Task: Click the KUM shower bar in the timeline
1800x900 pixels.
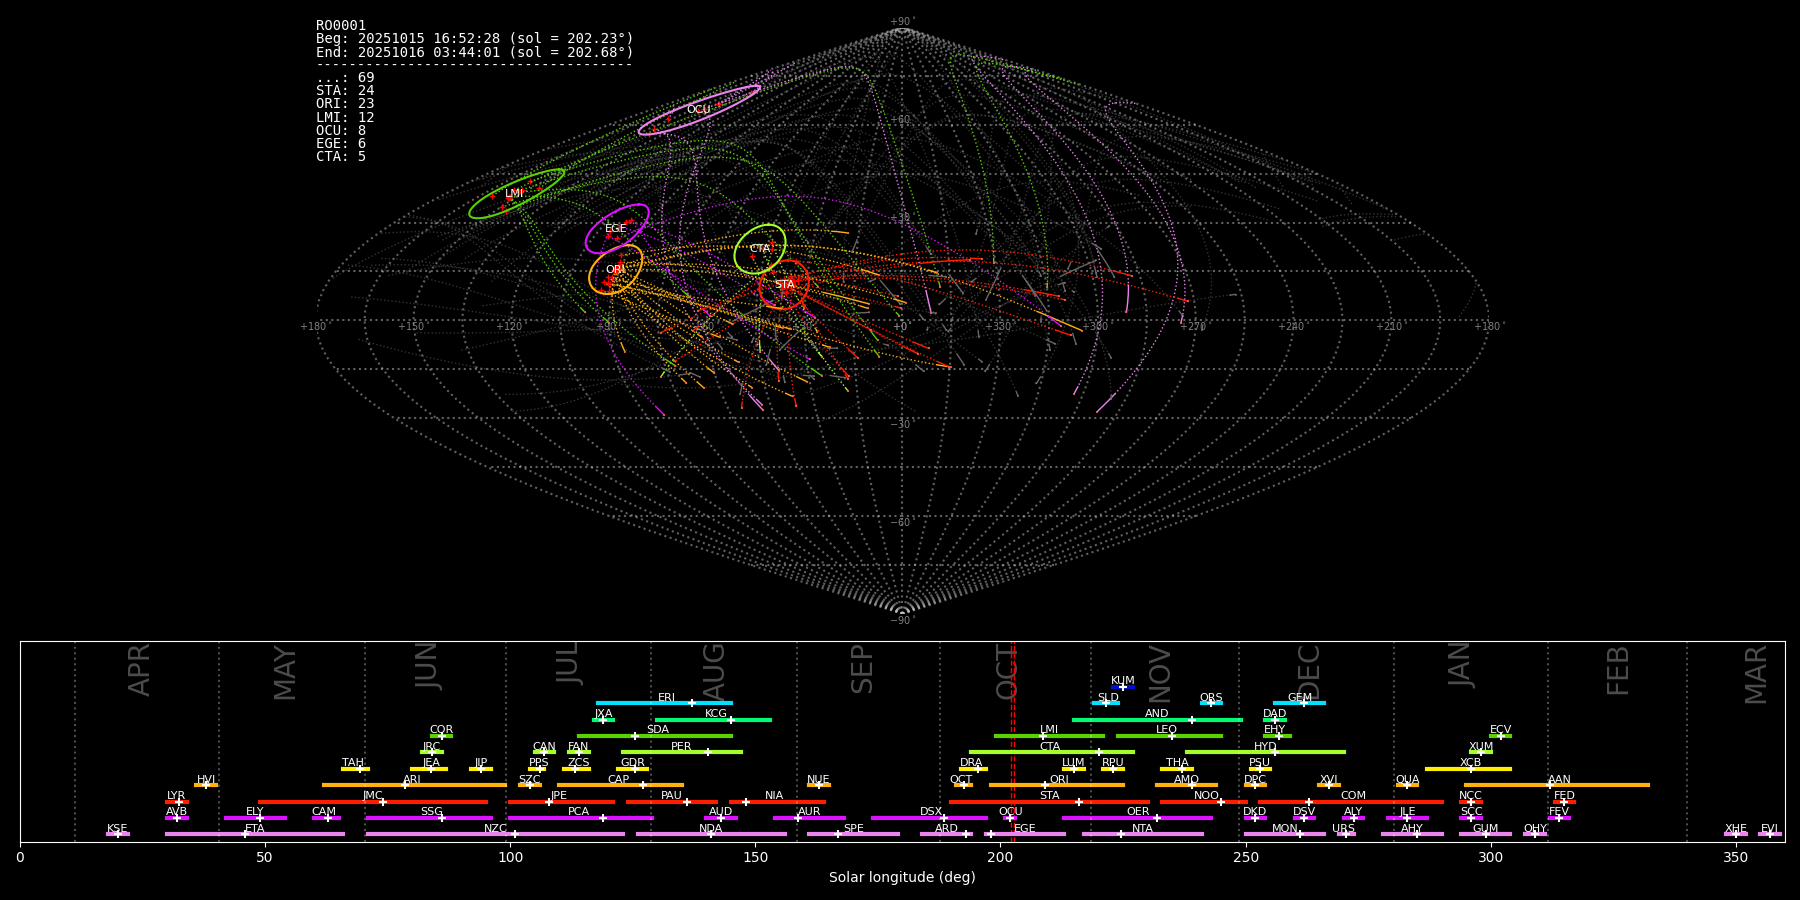Action: [x=1123, y=687]
